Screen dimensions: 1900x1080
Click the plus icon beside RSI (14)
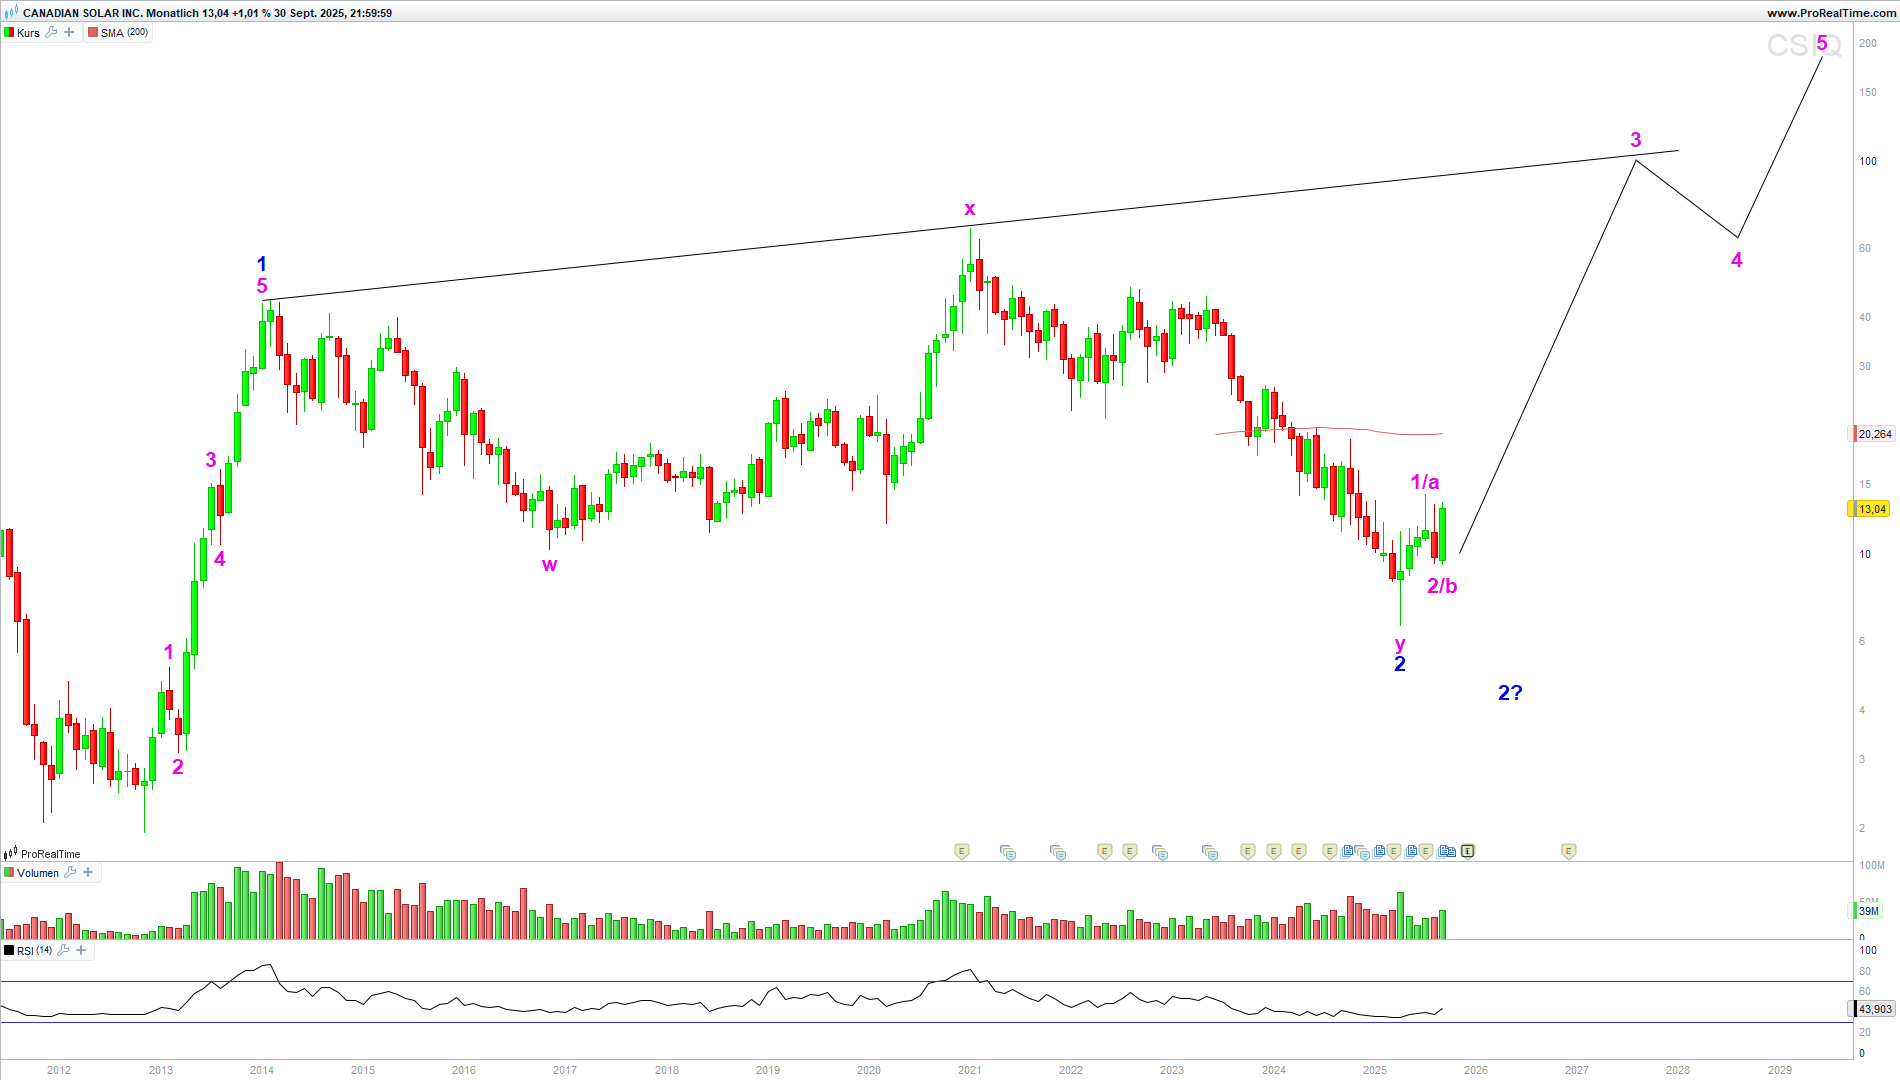pyautogui.click(x=81, y=950)
